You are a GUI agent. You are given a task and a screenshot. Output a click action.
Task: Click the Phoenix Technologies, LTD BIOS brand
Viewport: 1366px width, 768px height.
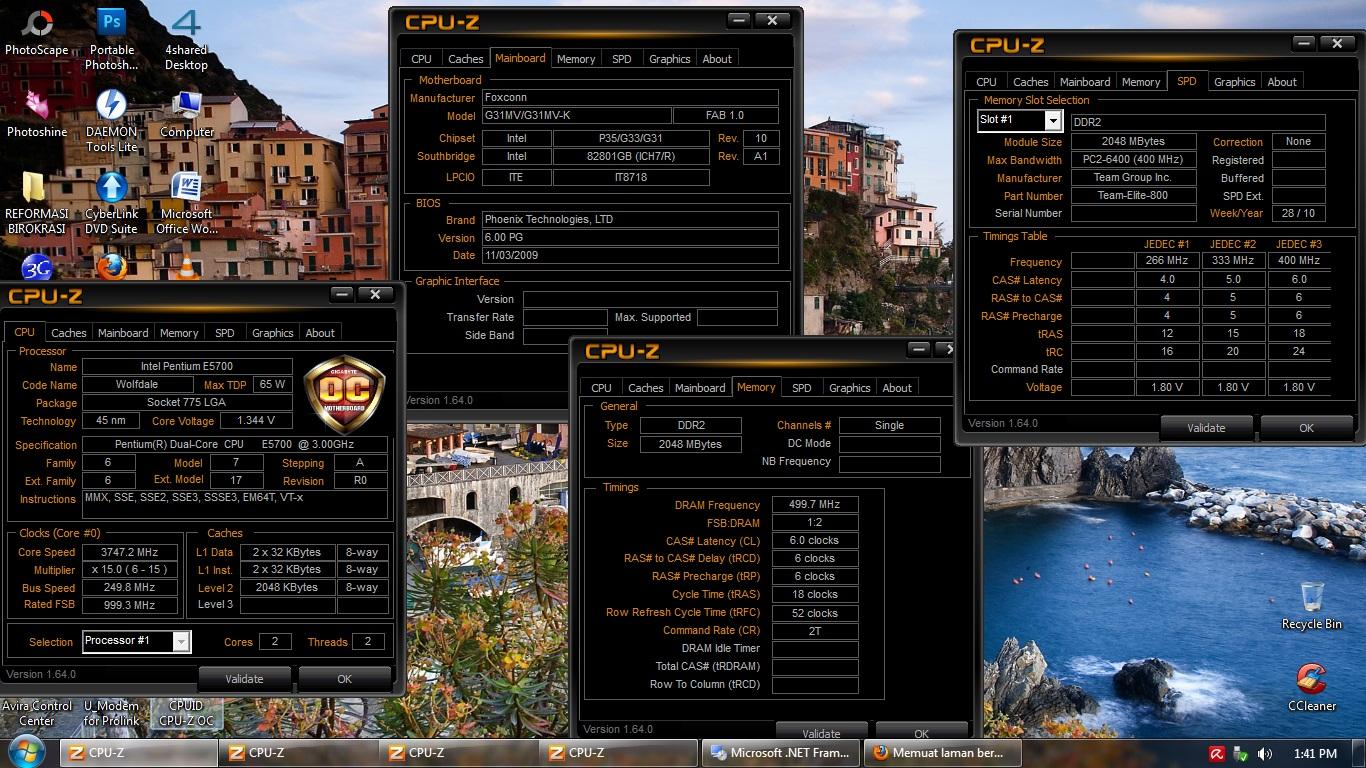[630, 219]
